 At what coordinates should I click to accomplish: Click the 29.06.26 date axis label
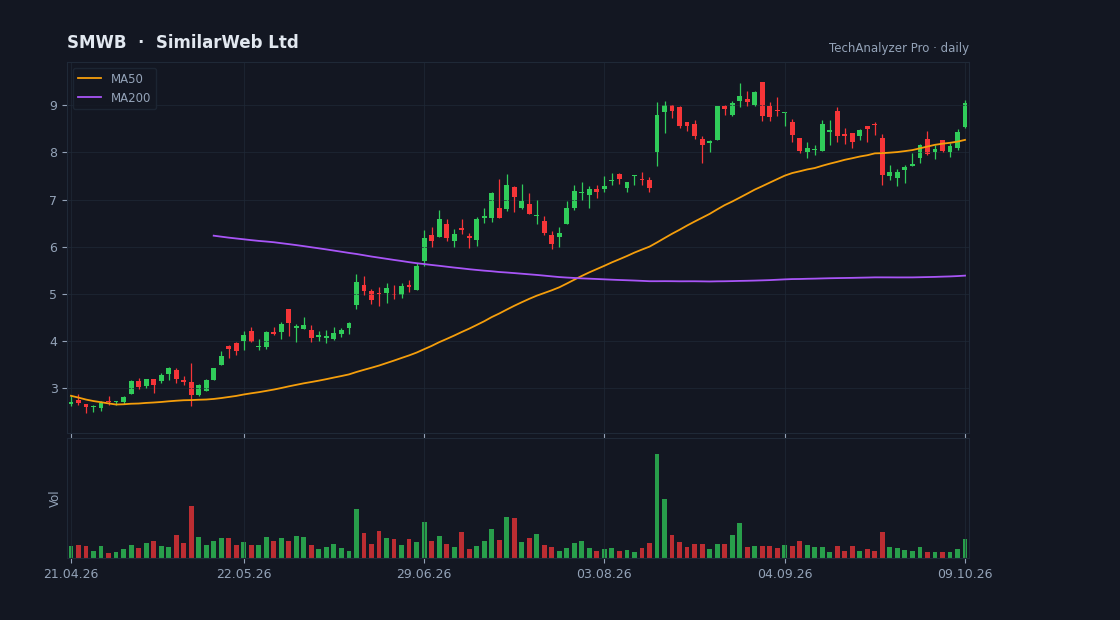coord(424,574)
